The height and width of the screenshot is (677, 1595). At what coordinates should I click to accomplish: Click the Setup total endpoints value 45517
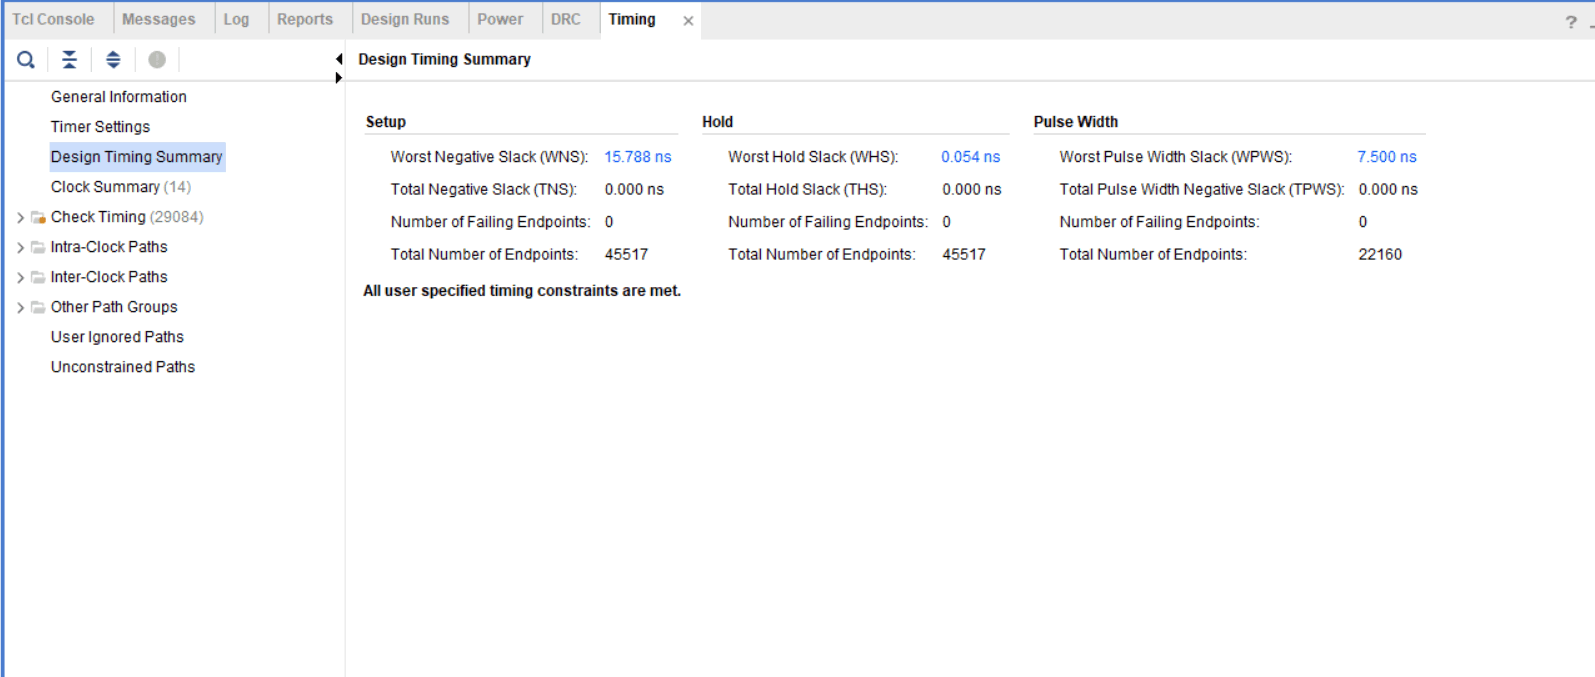coord(626,254)
